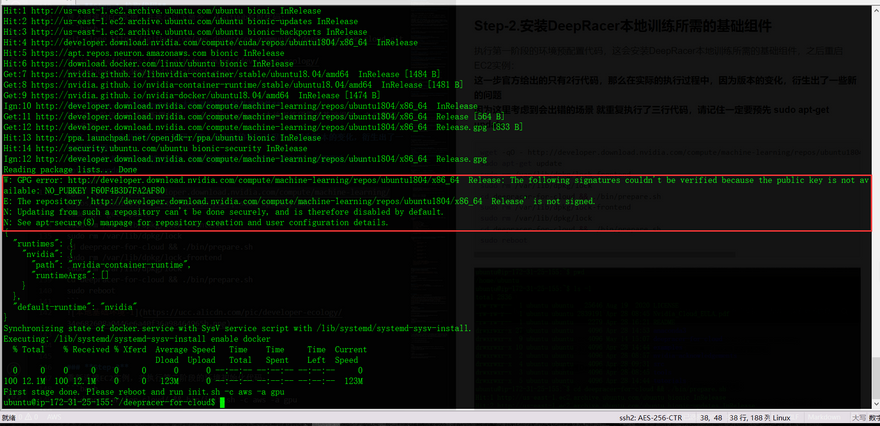The width and height of the screenshot is (880, 426).
Task: Click the 'Get:12' Release.gpg [833 B] line
Action: coord(263,127)
